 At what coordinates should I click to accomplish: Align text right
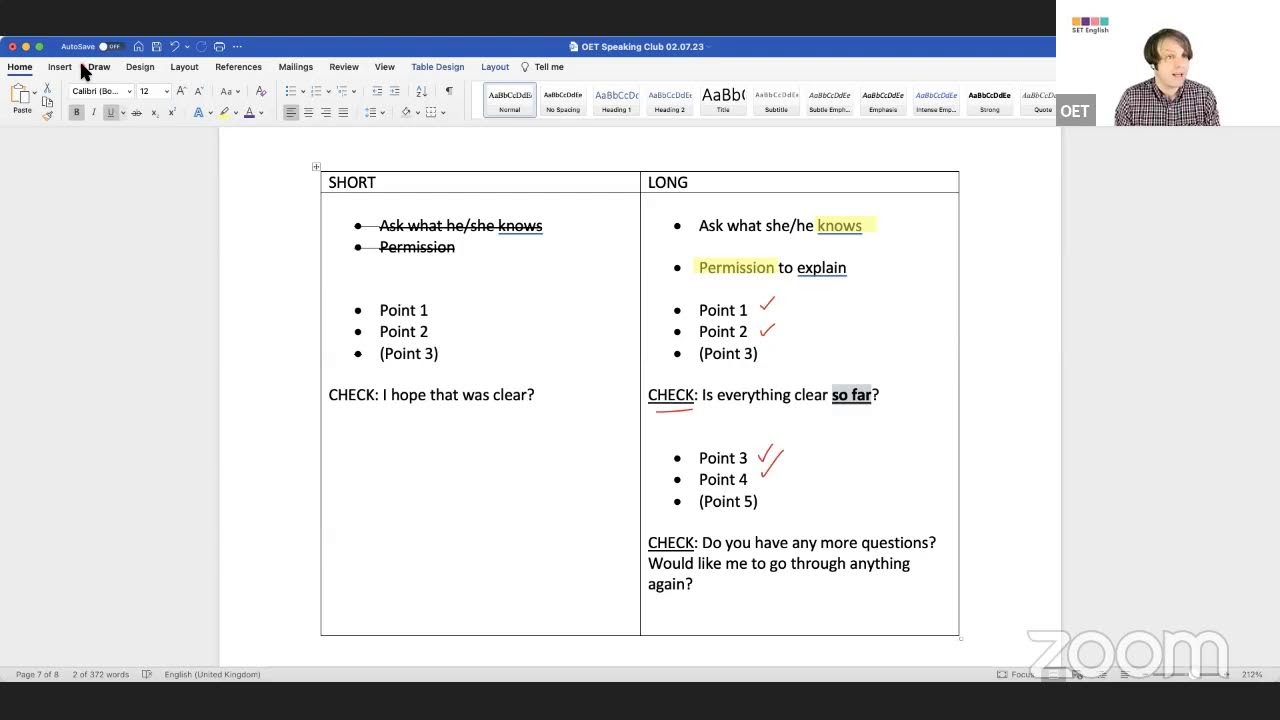(x=326, y=113)
